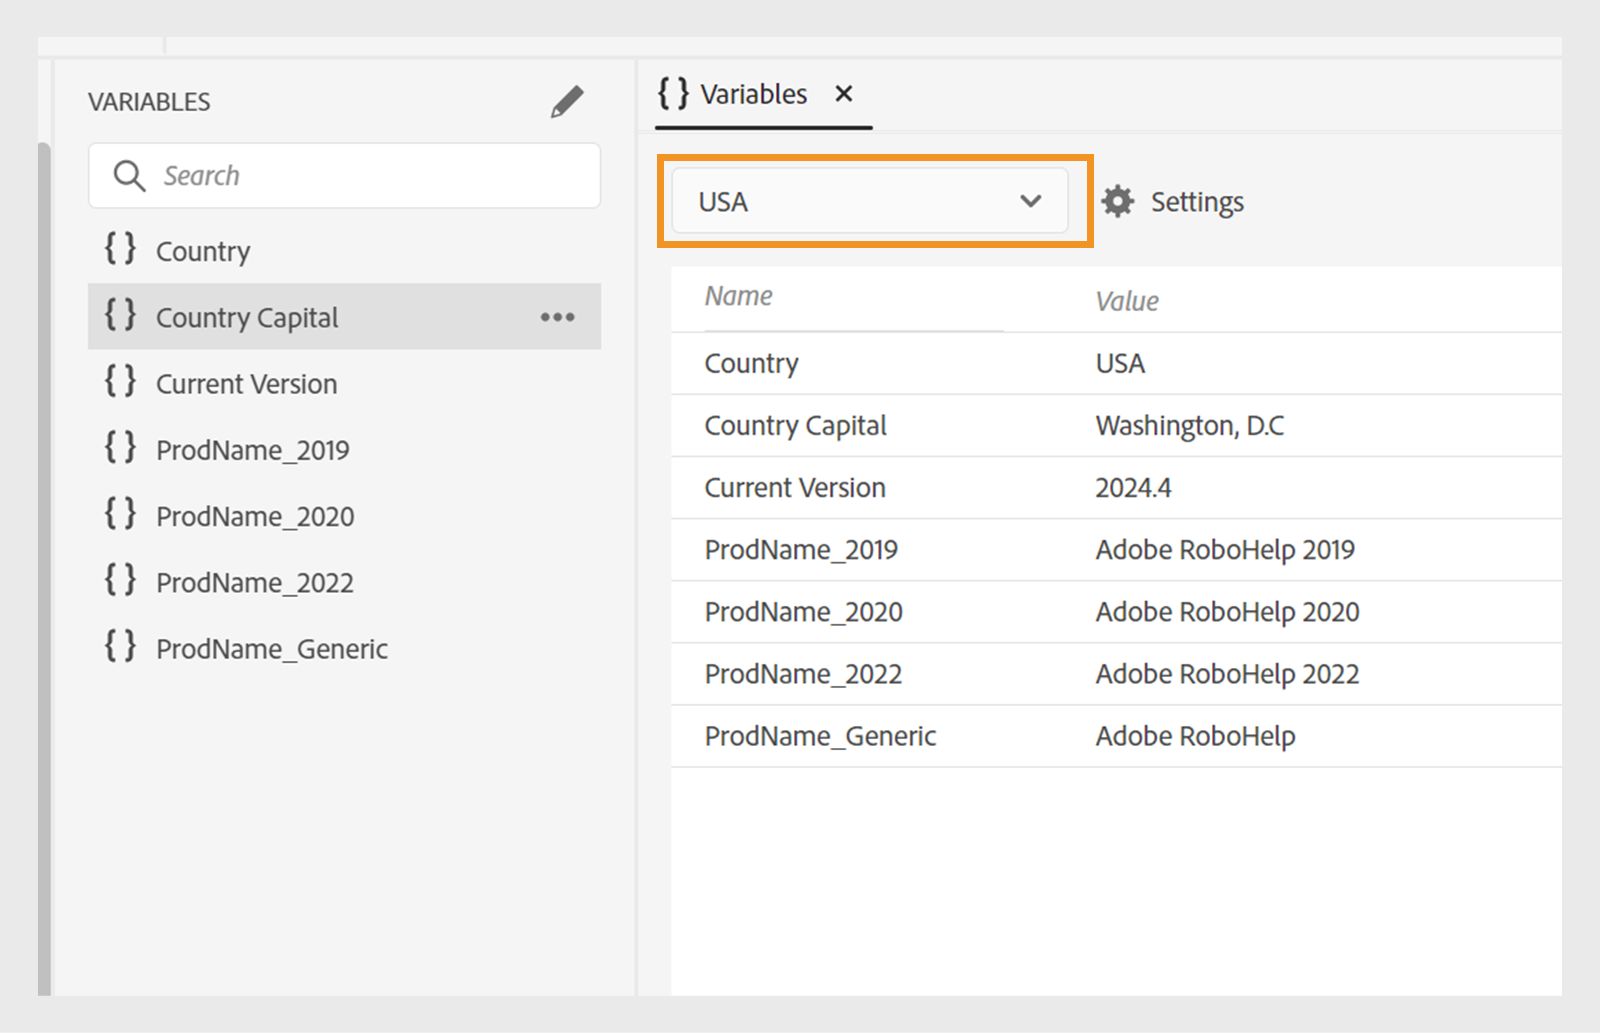Click braces icon next to ProdName_2020 item
Screen dimensions: 1600x1033
pos(120,514)
